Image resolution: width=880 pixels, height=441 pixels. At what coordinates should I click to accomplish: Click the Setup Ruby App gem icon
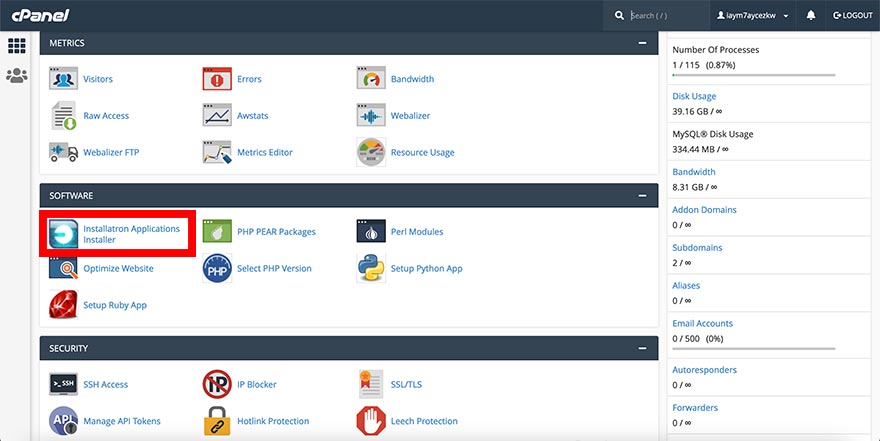pos(63,305)
